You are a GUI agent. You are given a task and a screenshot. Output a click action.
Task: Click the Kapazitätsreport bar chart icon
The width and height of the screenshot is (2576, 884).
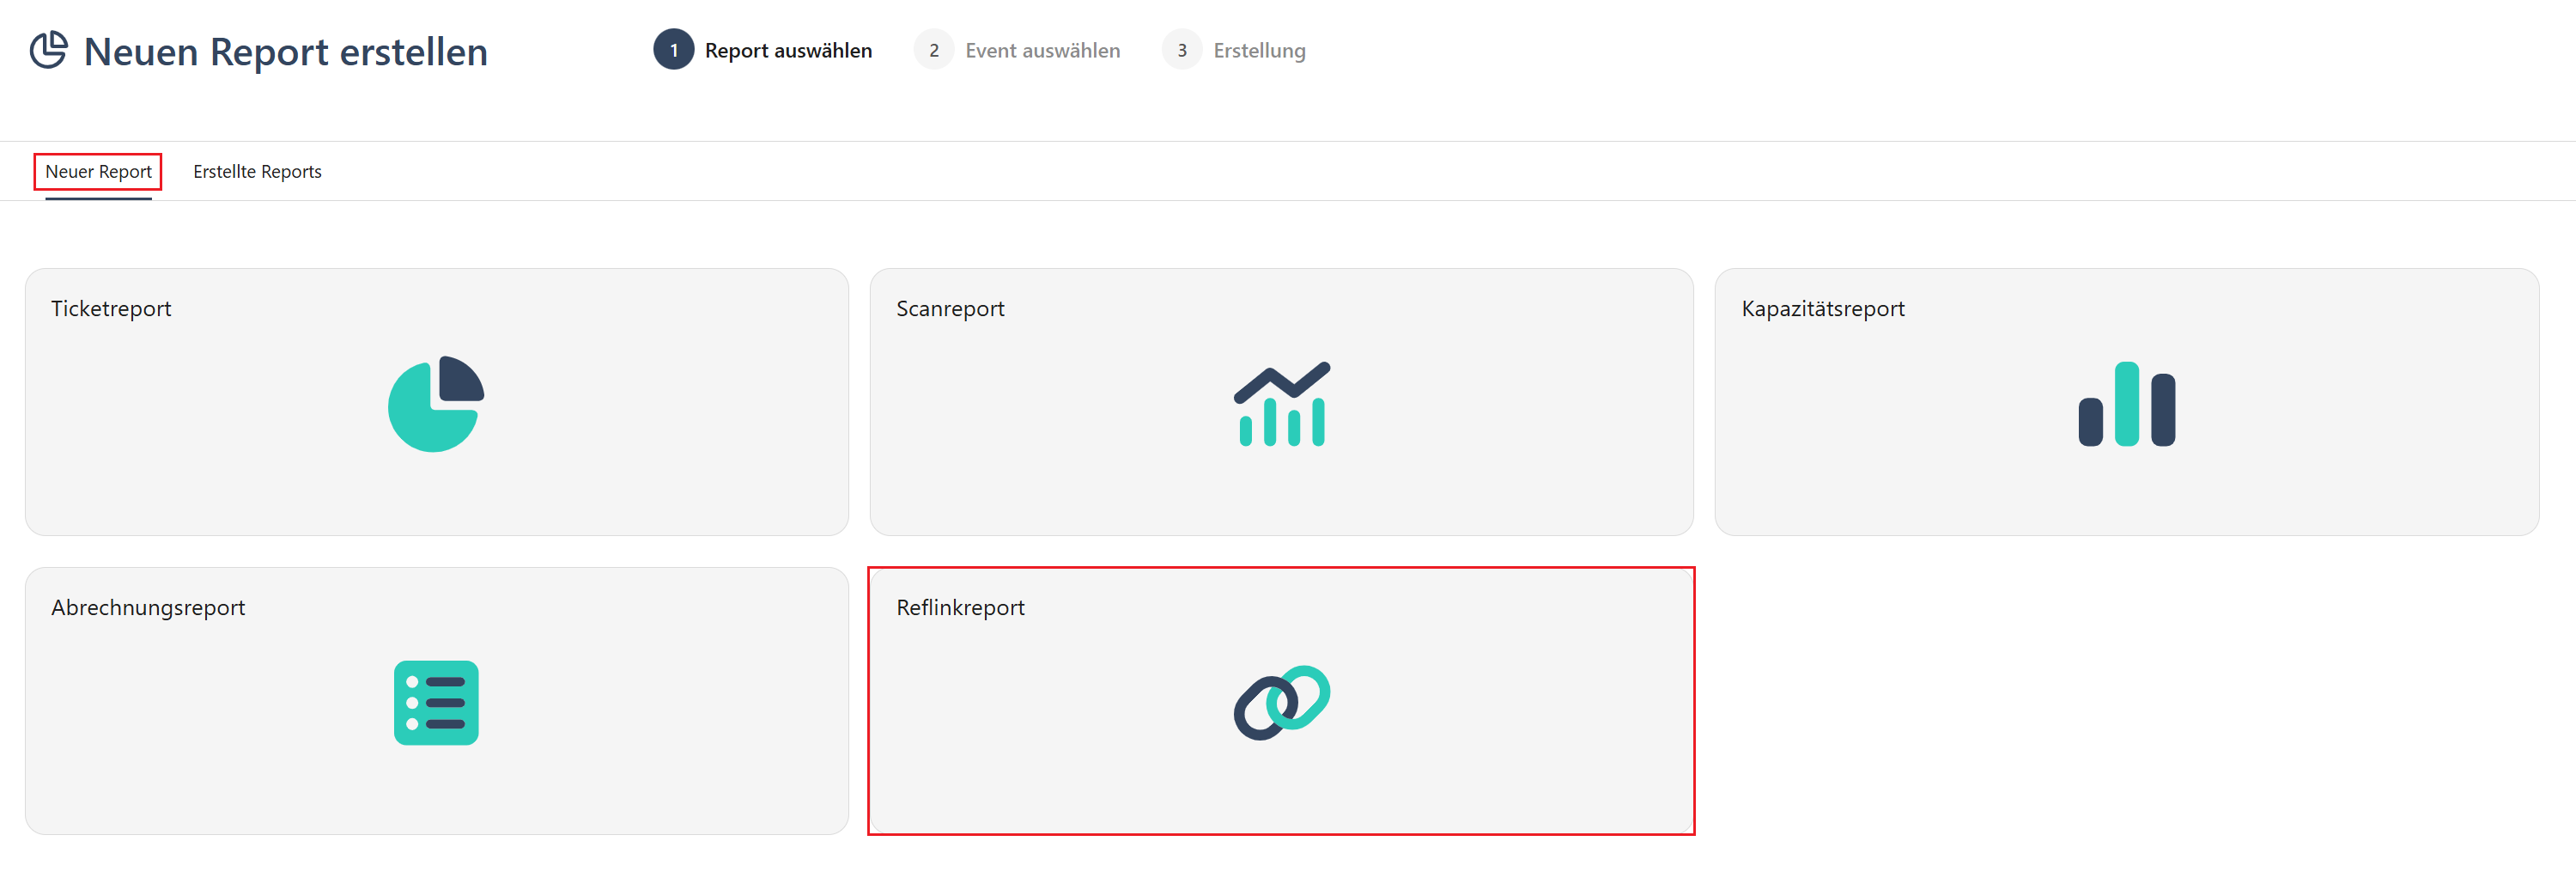(x=2126, y=404)
